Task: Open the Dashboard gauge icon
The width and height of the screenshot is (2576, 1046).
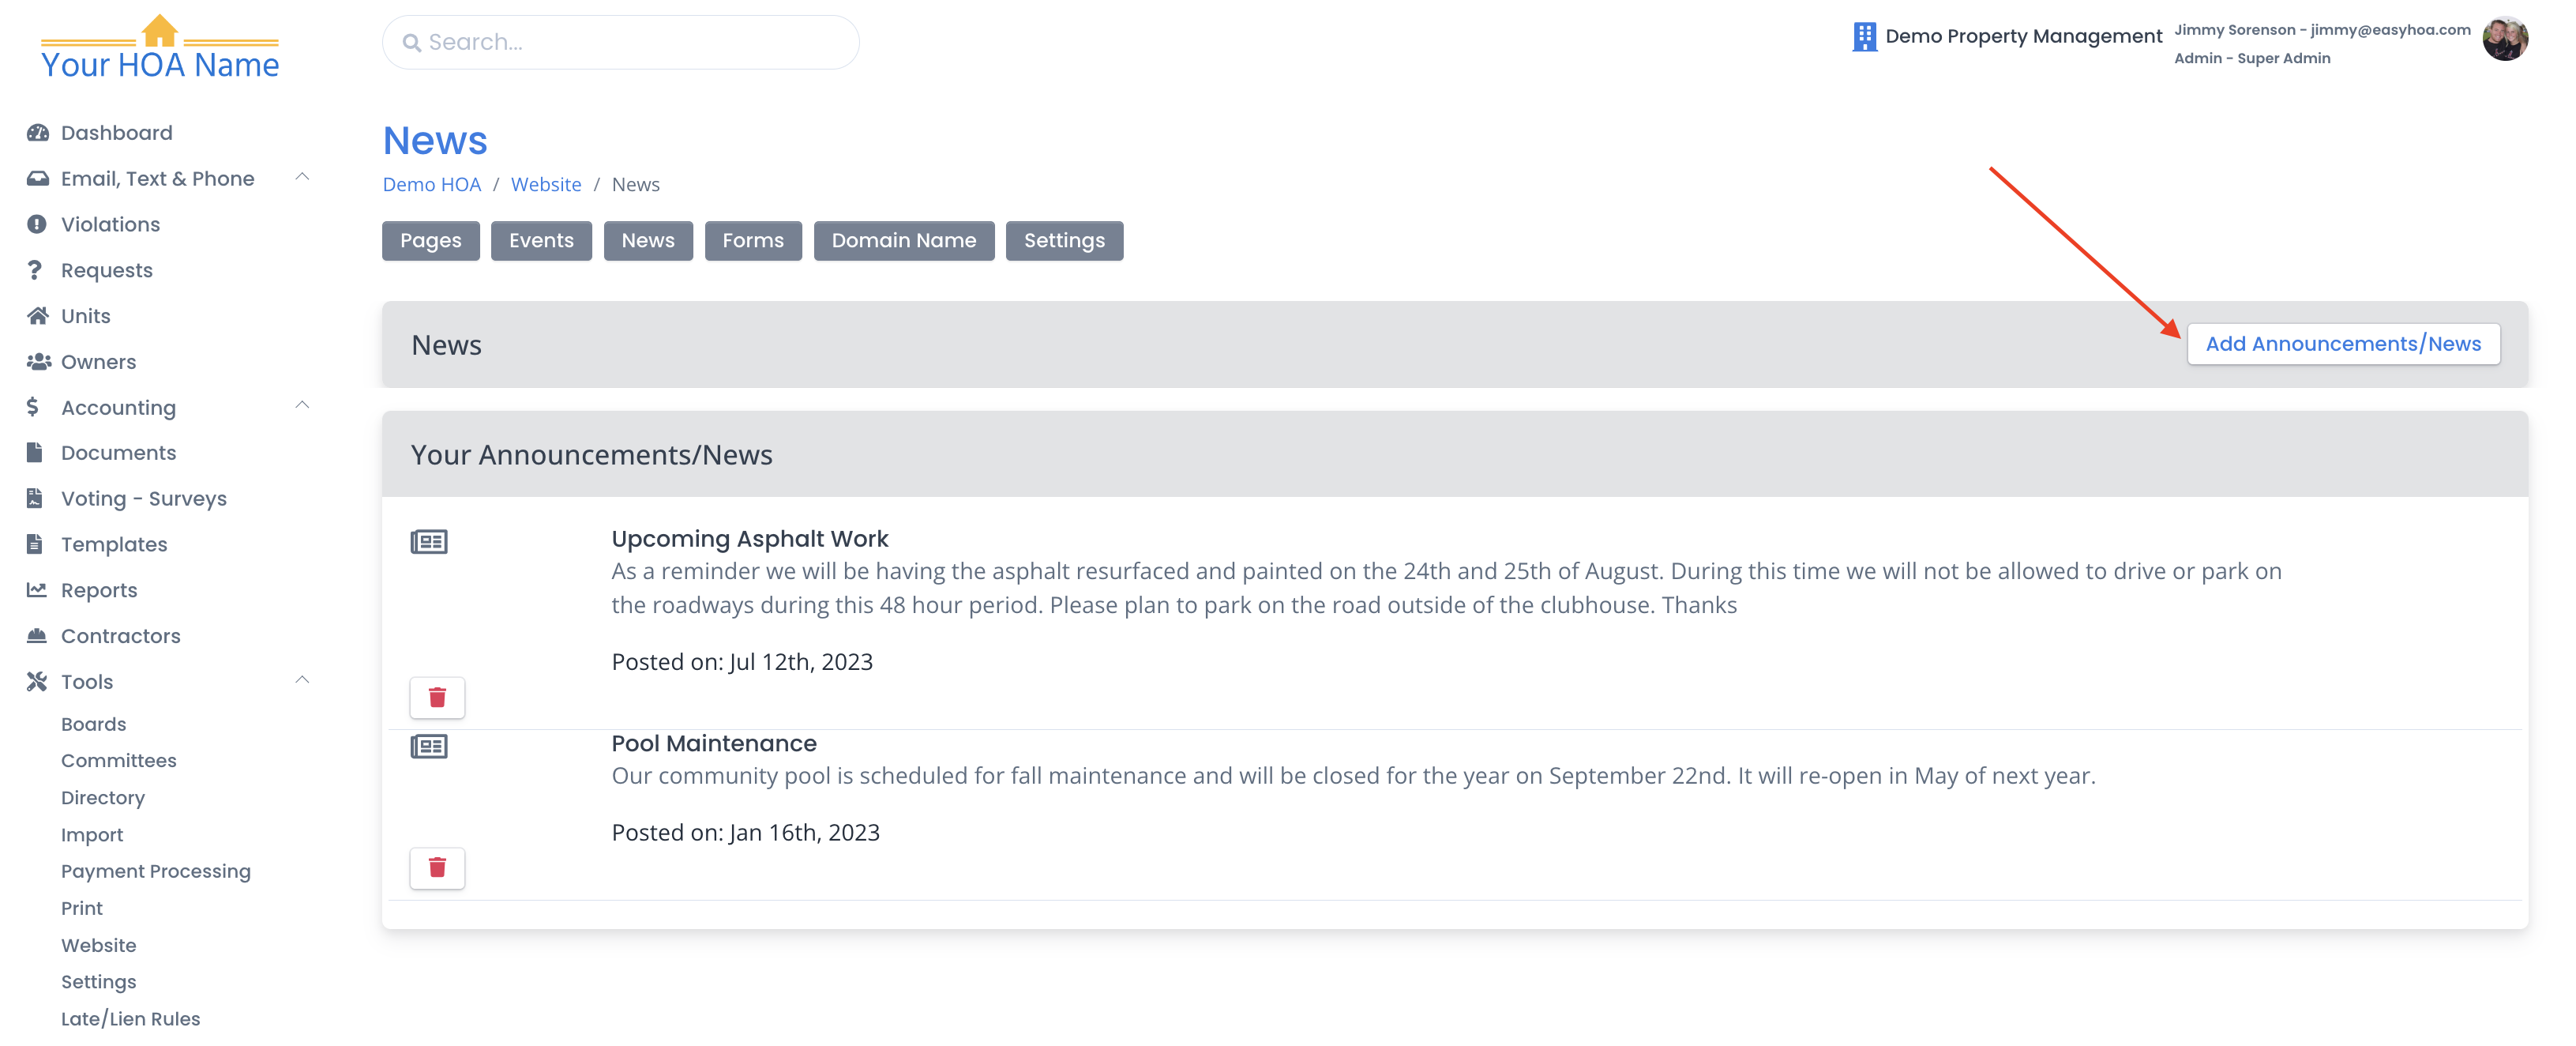Action: [38, 133]
